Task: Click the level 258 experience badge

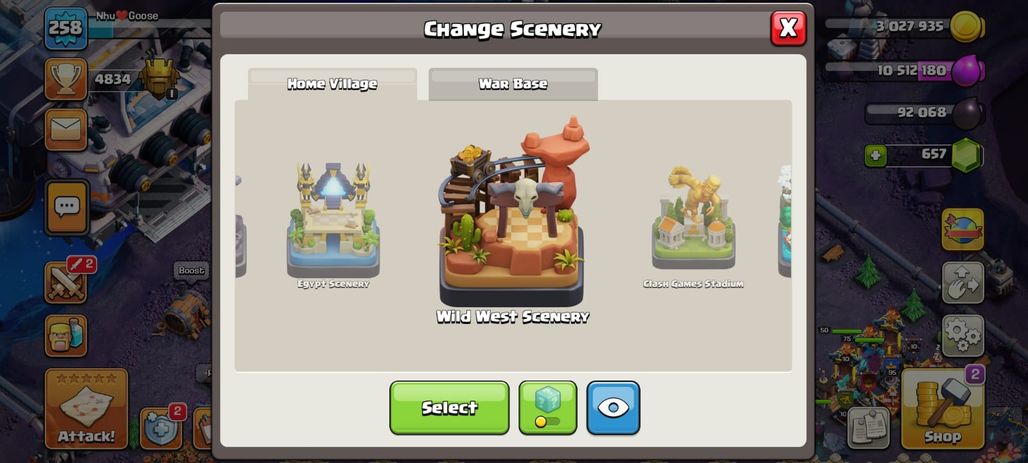Action: click(x=66, y=28)
